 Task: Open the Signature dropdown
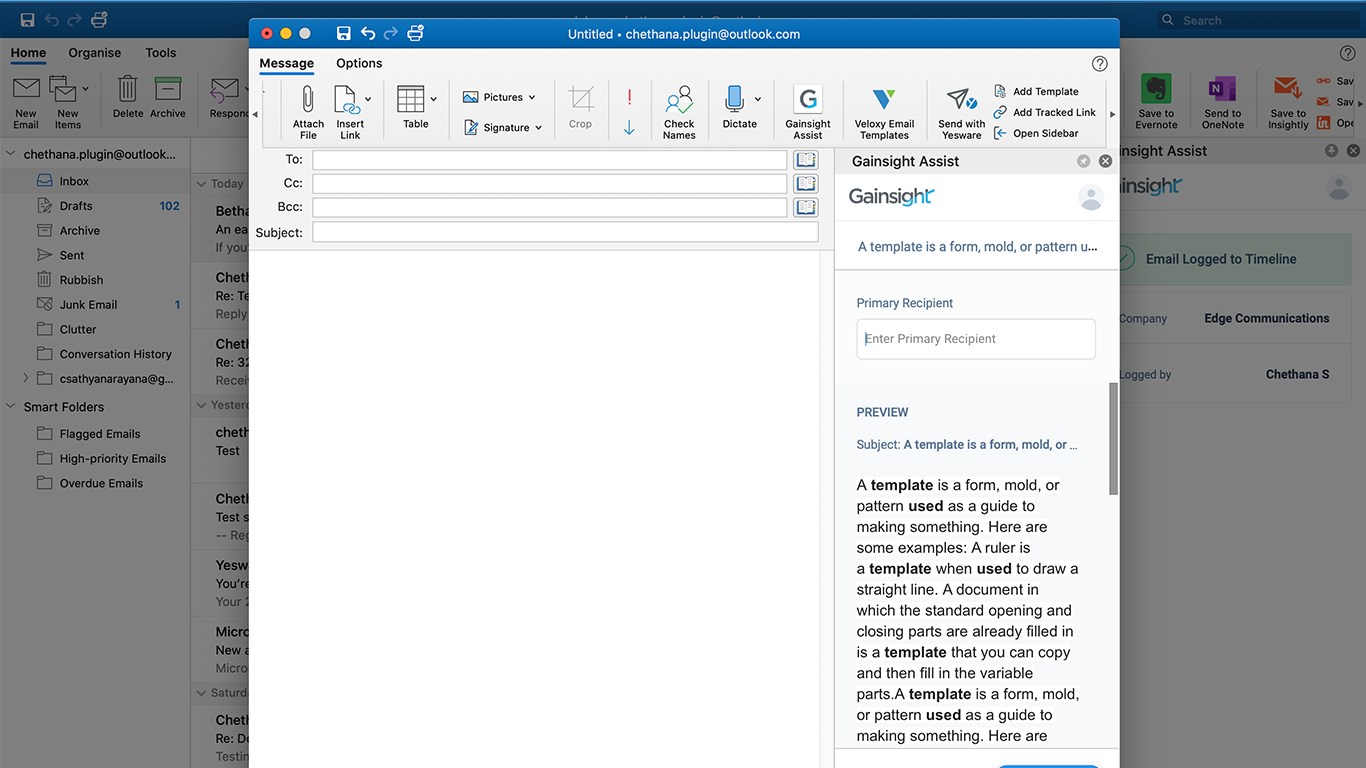coord(503,127)
